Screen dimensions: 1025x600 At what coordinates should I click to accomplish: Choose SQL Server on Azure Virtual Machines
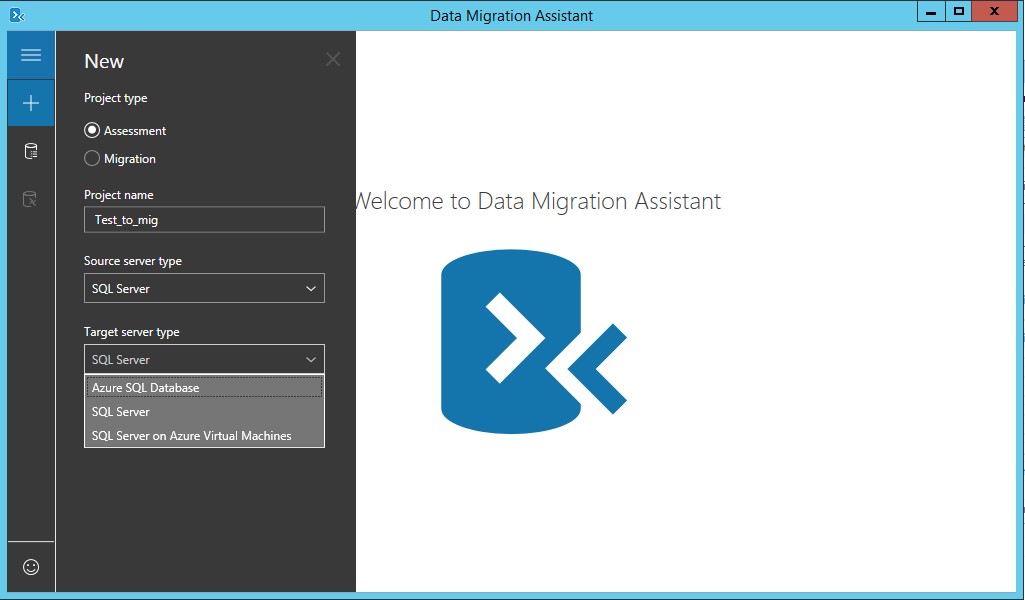[204, 436]
